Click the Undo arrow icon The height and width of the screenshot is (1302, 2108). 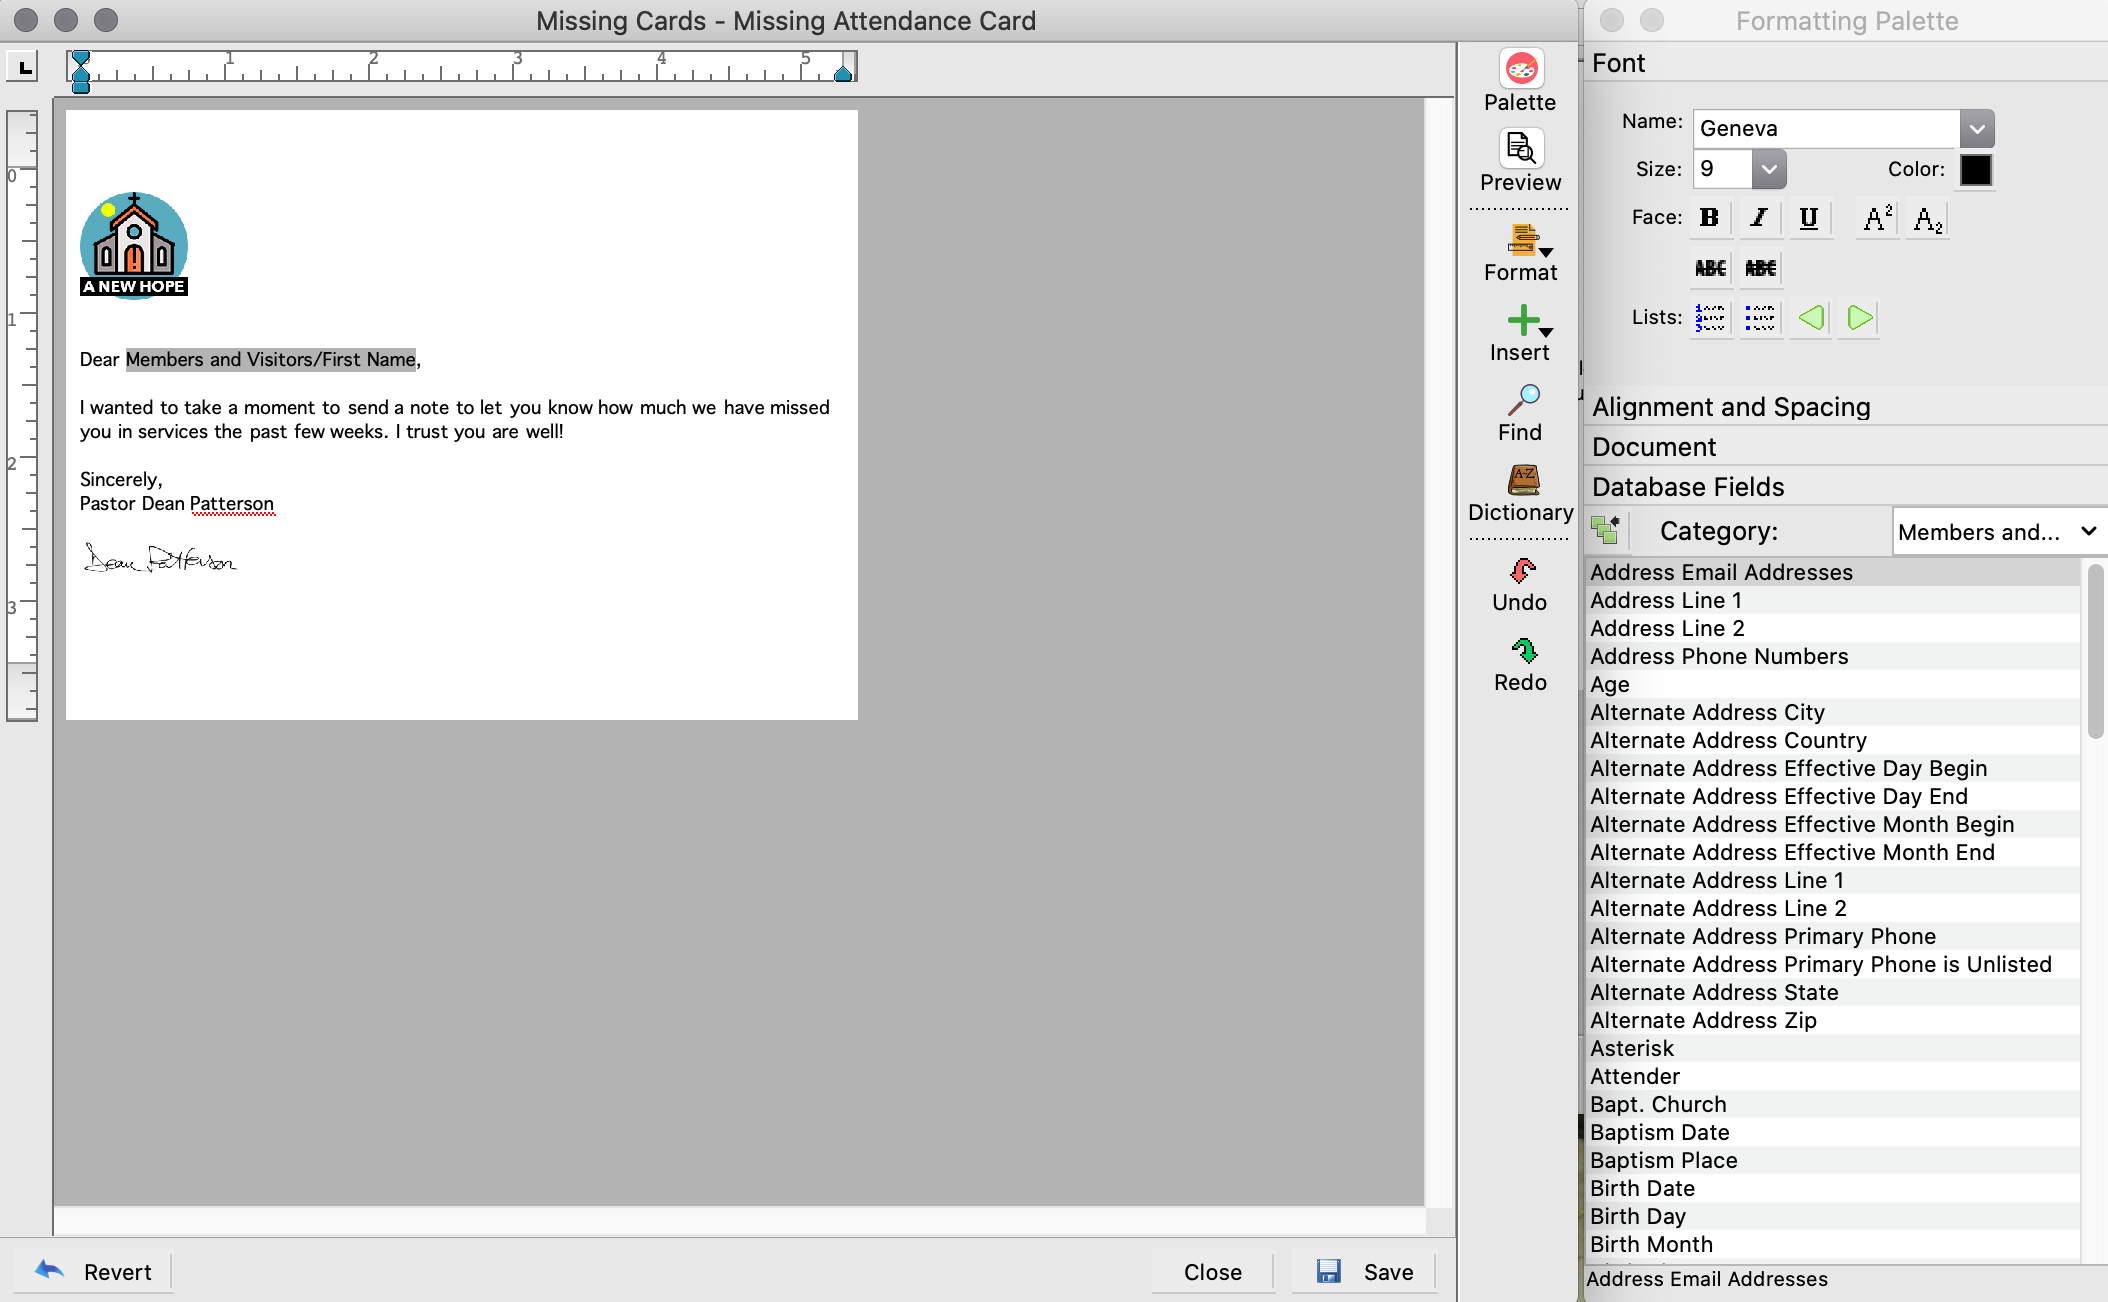[1522, 571]
